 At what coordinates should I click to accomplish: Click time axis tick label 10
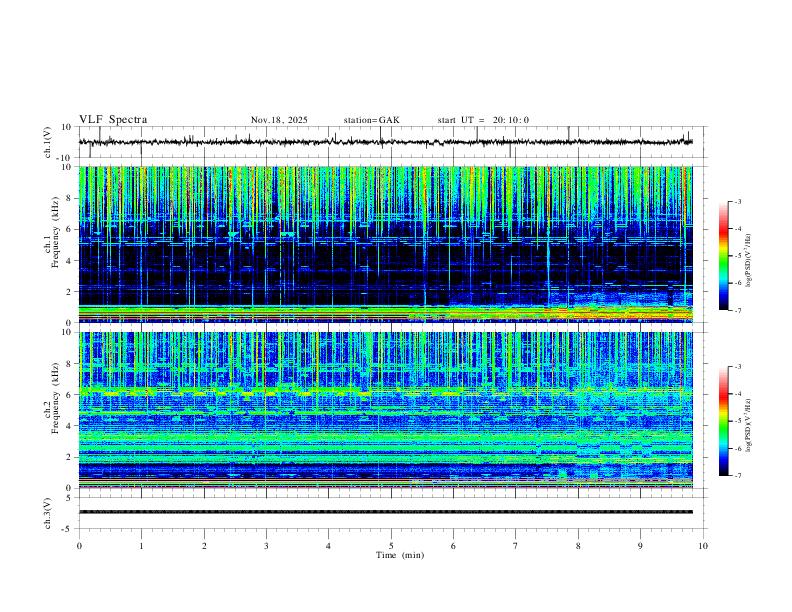703,546
